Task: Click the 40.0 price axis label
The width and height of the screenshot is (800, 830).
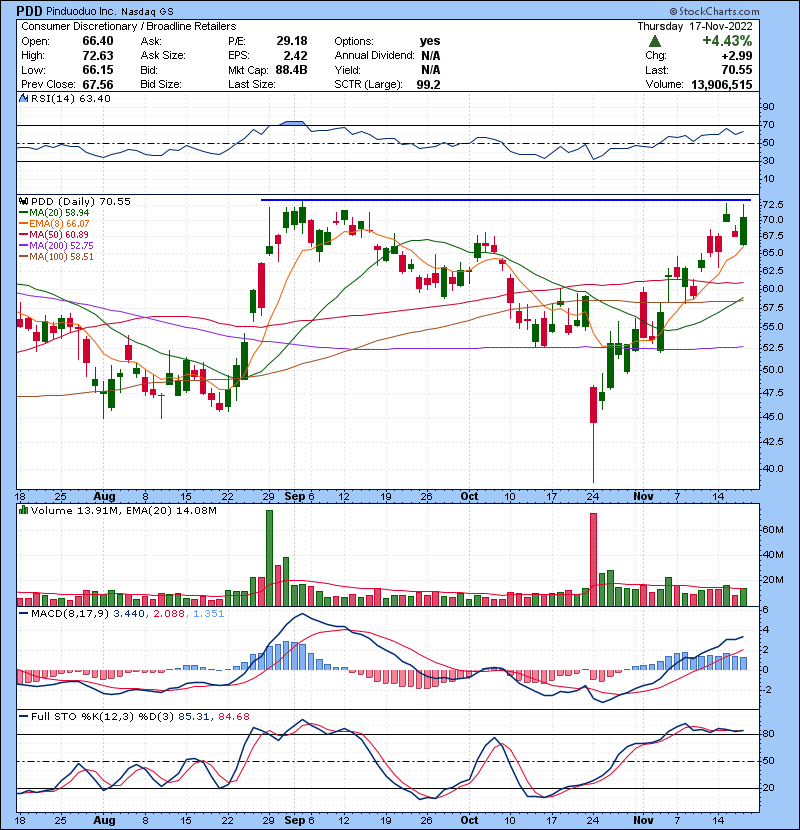Action: point(772,468)
